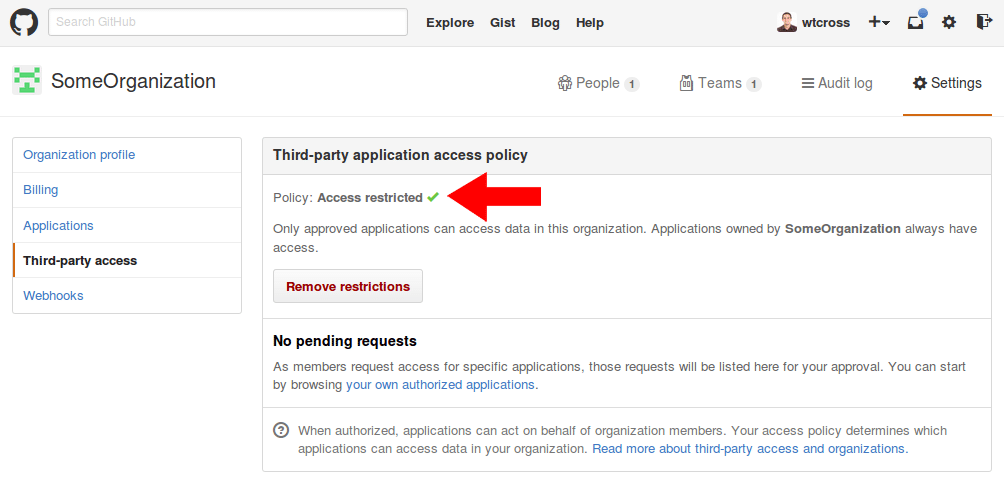This screenshot has width=1004, height=485.
Task: Open the notifications inbox icon
Action: click(x=916, y=22)
